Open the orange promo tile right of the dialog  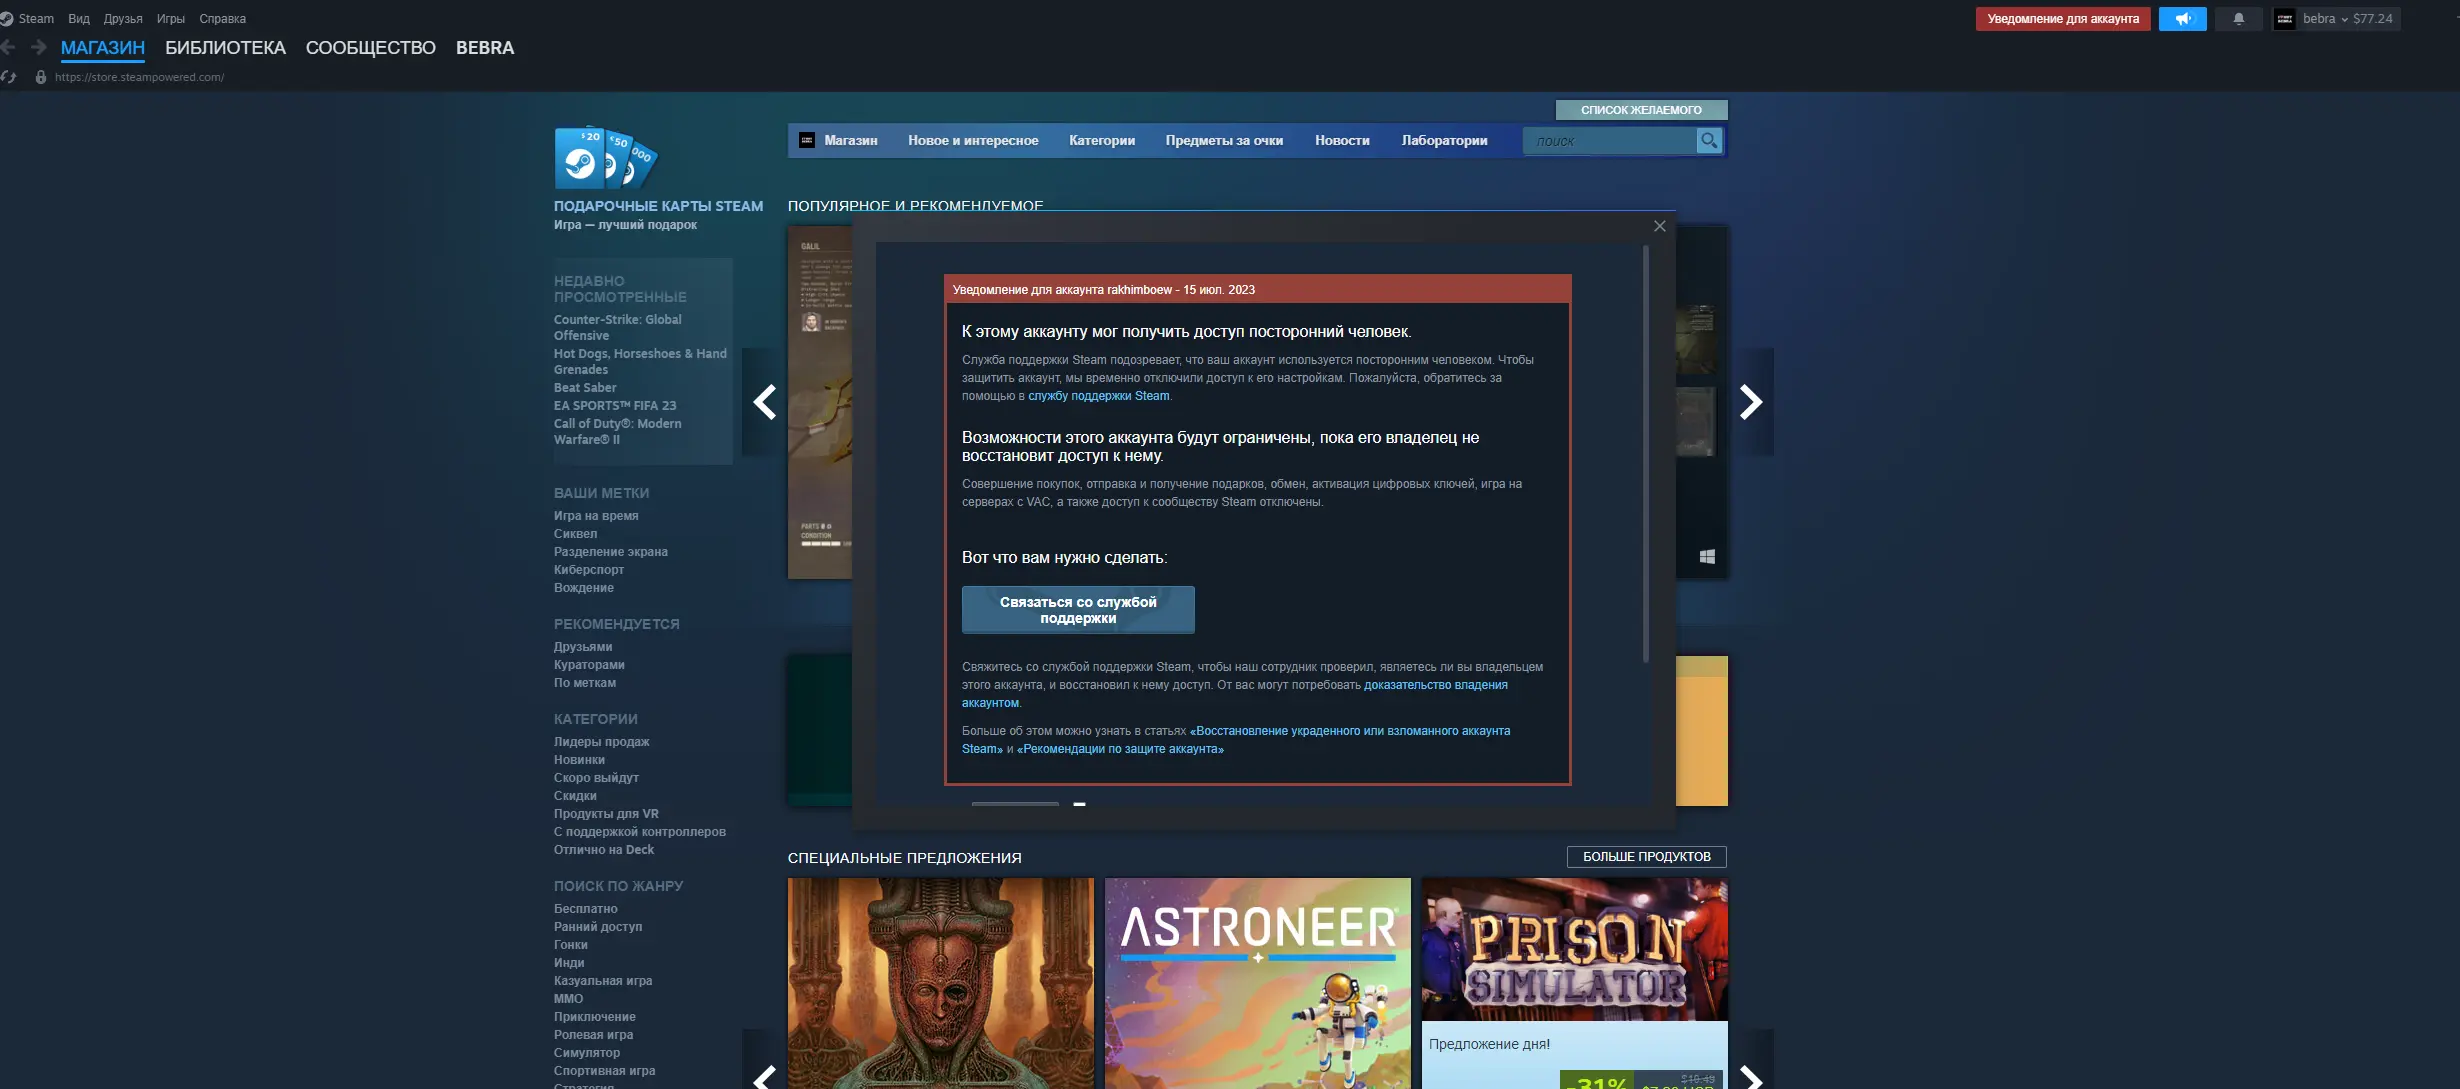pos(1702,731)
